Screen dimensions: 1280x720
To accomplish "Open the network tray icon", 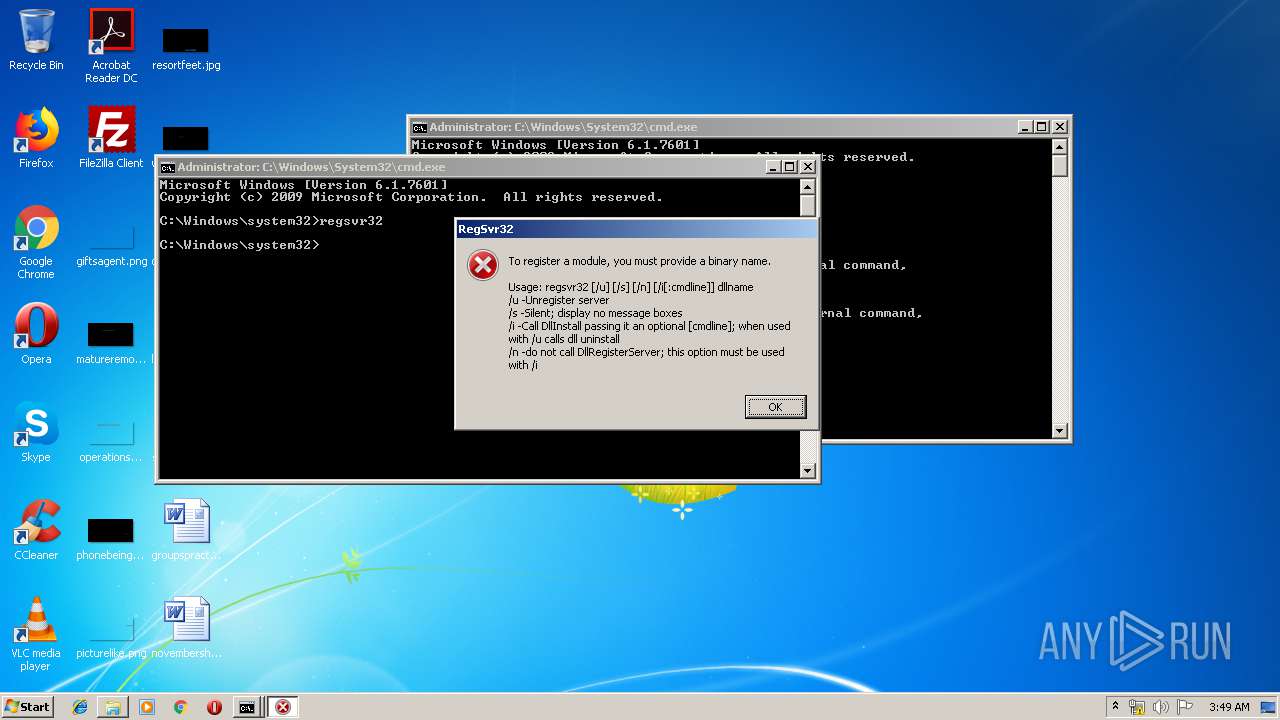I will [x=1137, y=707].
